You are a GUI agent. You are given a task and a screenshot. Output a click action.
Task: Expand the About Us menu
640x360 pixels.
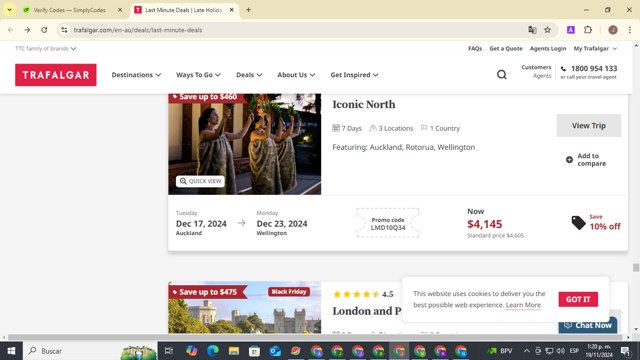[x=296, y=75]
